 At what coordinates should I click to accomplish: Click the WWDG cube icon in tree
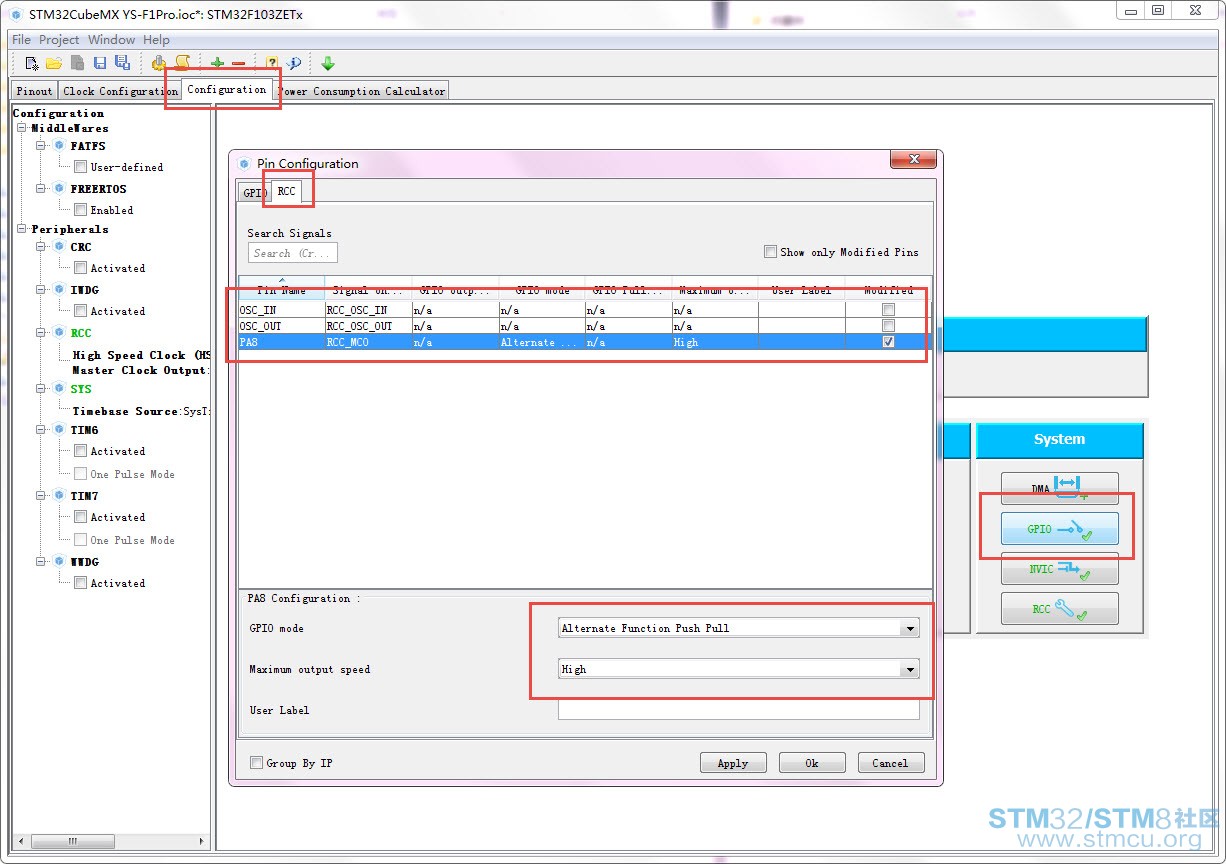click(x=59, y=562)
